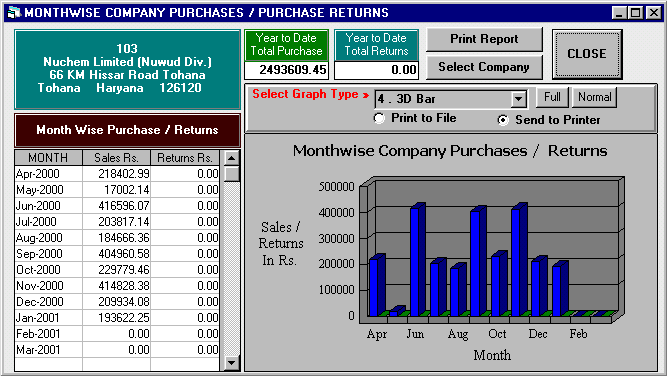The width and height of the screenshot is (667, 376).
Task: Click the month table scrollbar thumb
Action: coord(231,174)
